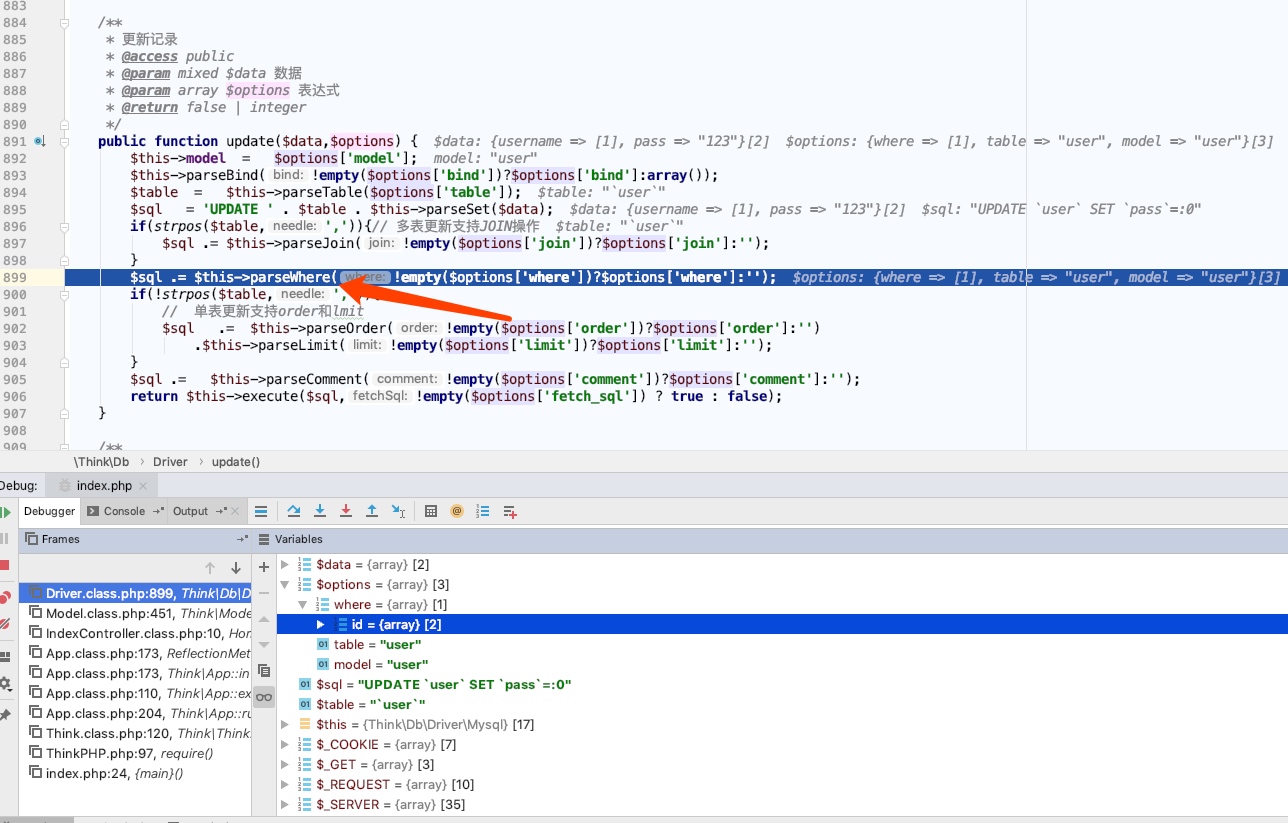Expand the $_REQUEST array node
1288x823 pixels.
click(x=285, y=785)
